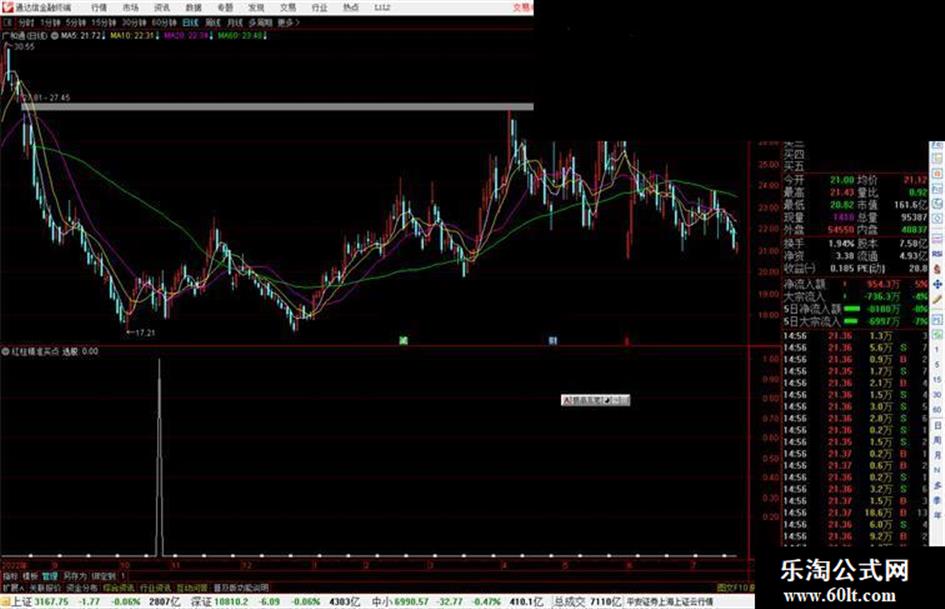Select the 周线 weekly period
Screen dimensions: 945x609
[x=213, y=22]
